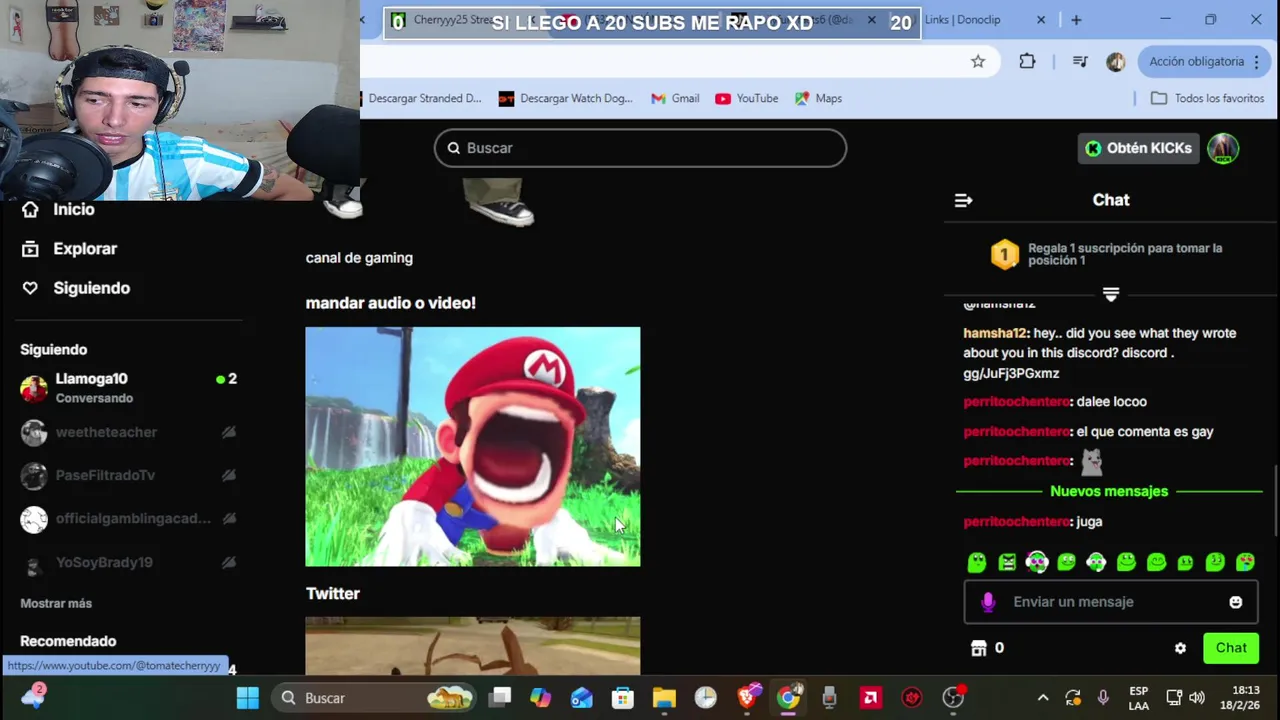Open chat settings gear icon
The height and width of the screenshot is (720, 1280).
pyautogui.click(x=1180, y=648)
